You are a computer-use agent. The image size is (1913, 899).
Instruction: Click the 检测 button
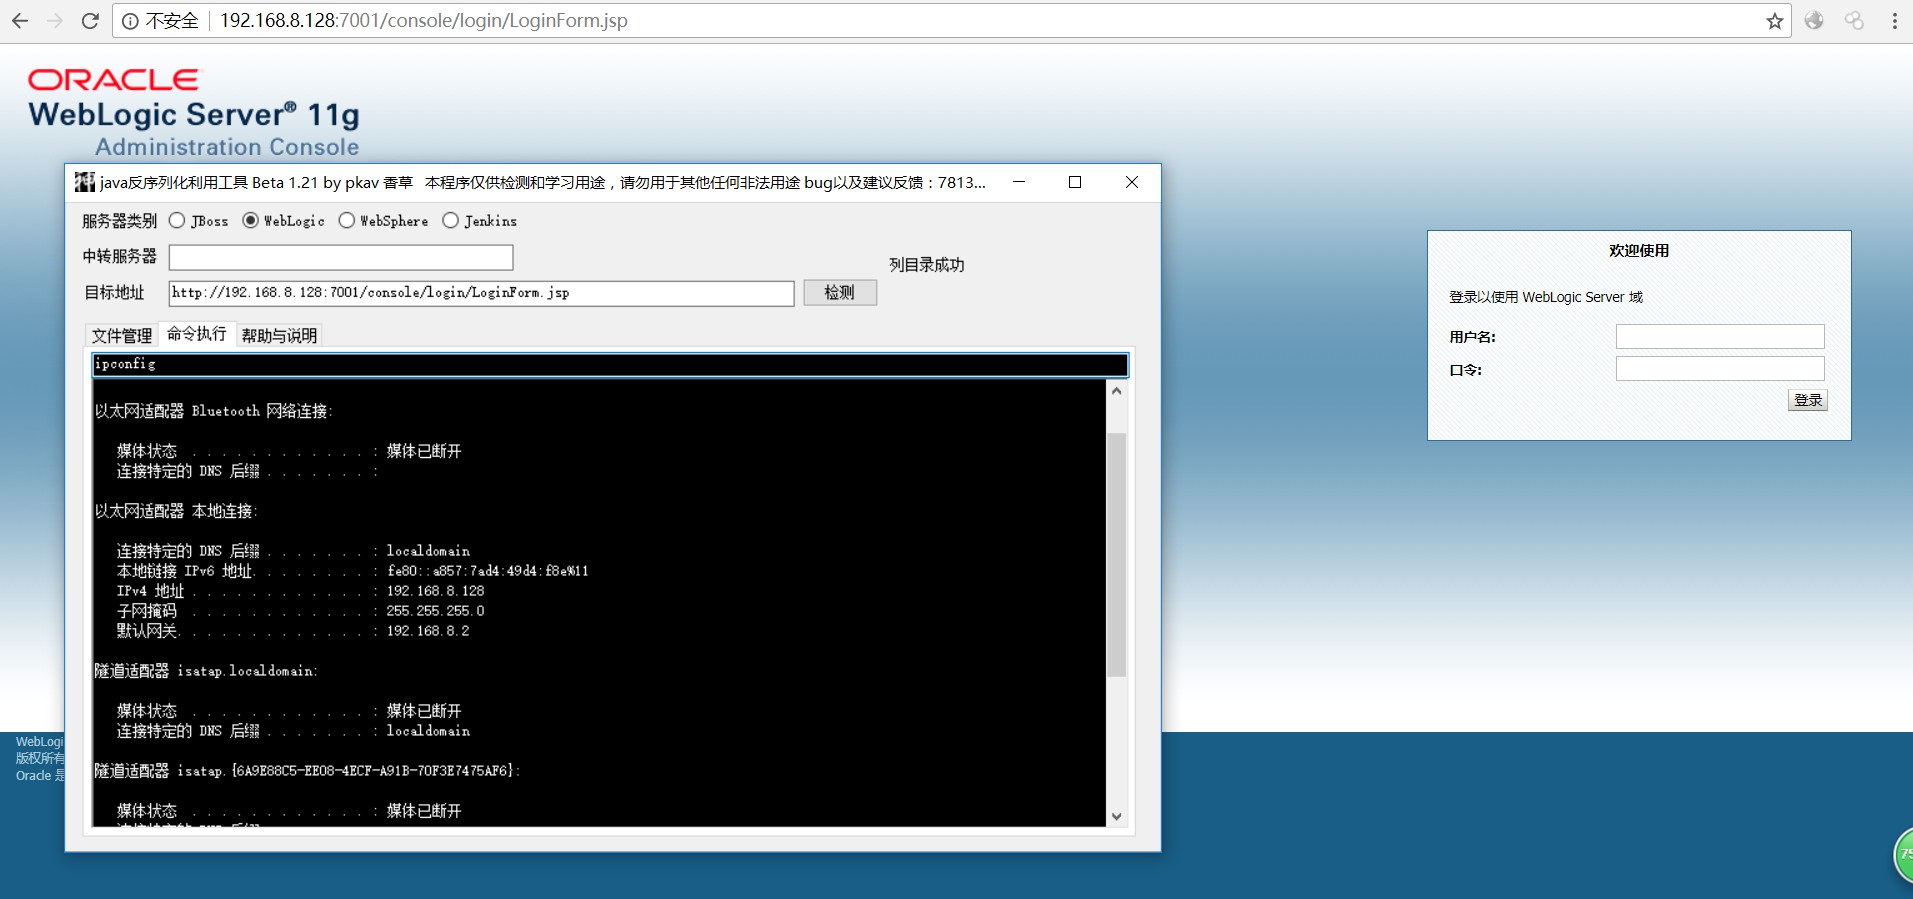[840, 292]
